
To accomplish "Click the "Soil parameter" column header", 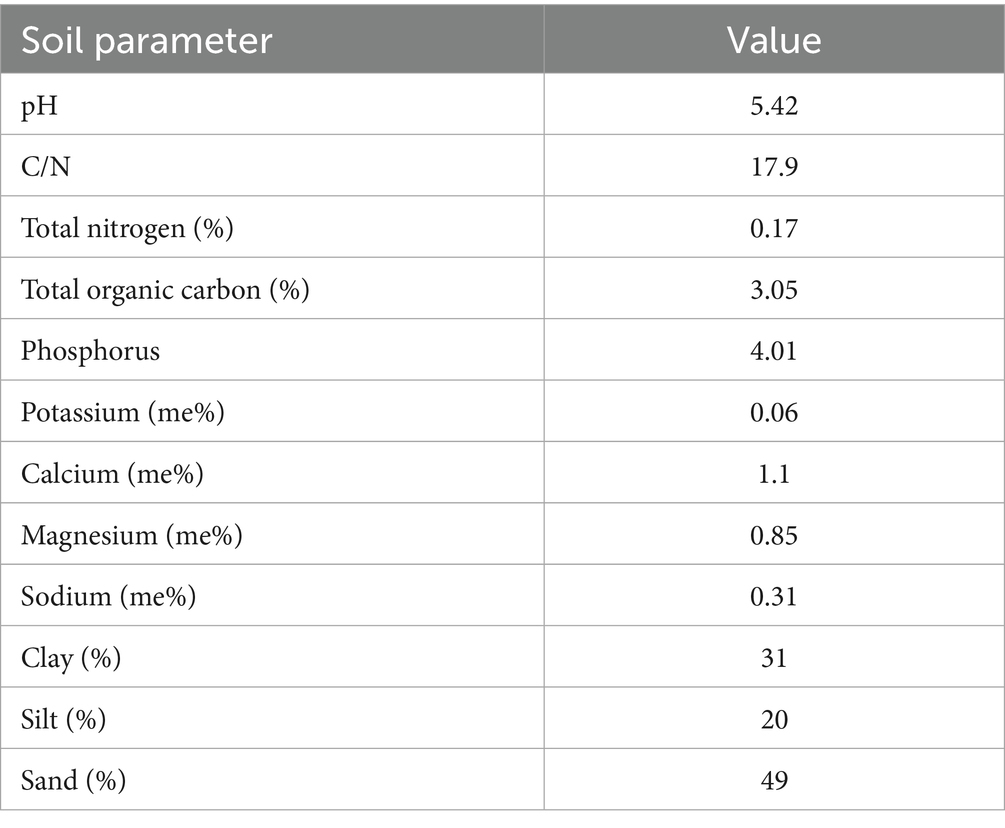I will [x=147, y=40].
